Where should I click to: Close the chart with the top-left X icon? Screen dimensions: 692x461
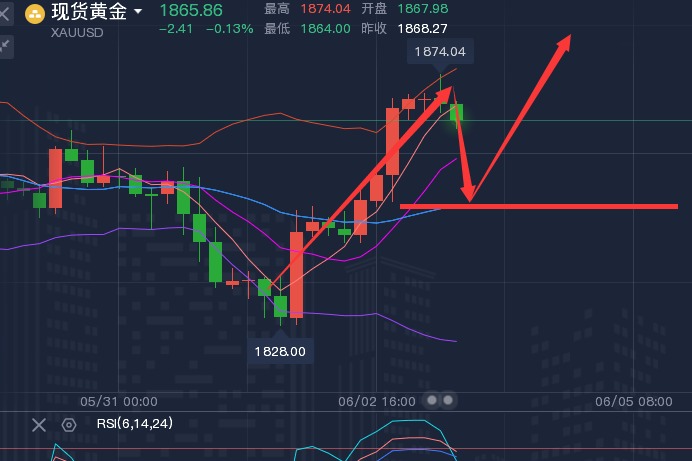[x=5, y=14]
